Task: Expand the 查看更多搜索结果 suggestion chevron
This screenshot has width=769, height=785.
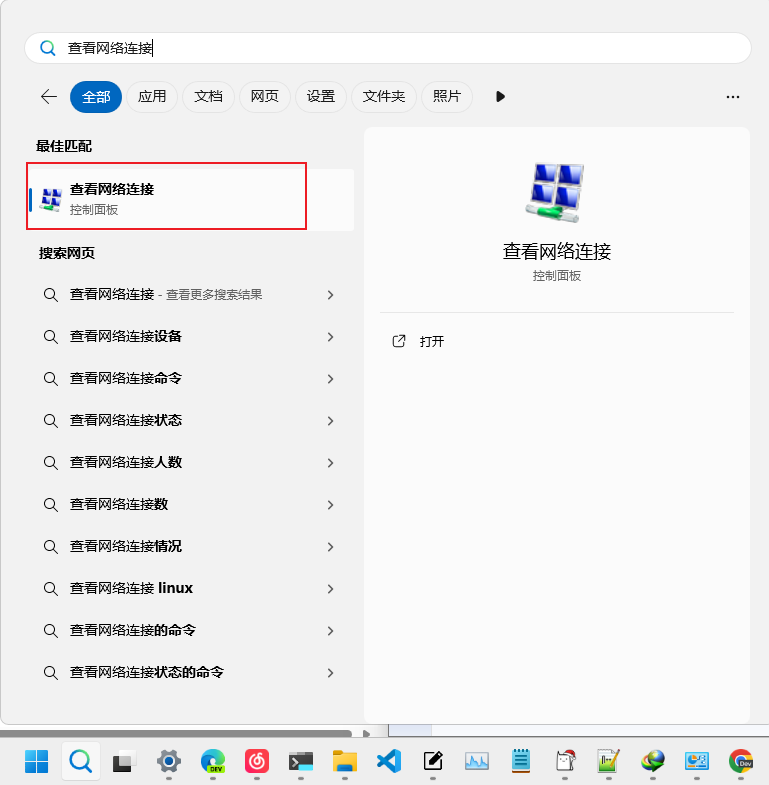Action: click(x=330, y=295)
